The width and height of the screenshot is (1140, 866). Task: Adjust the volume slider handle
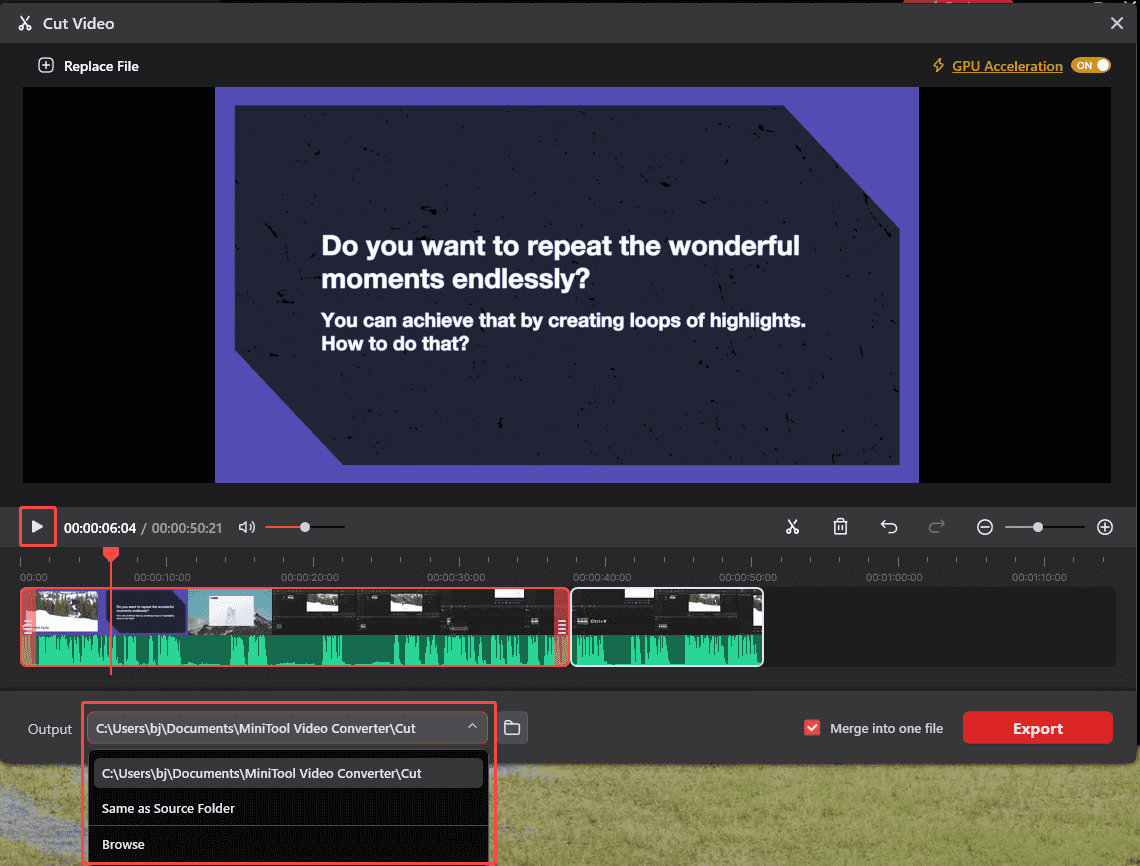click(x=305, y=527)
